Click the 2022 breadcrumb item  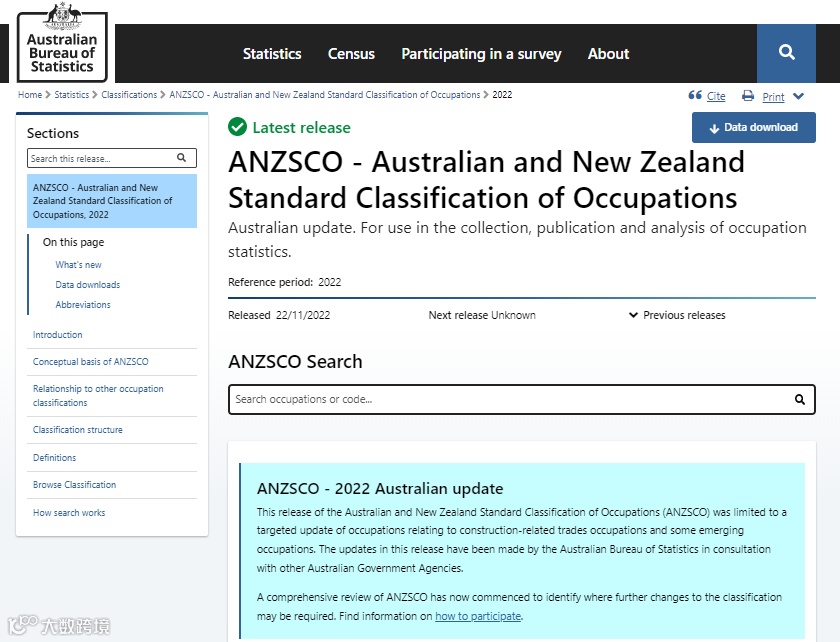click(502, 95)
